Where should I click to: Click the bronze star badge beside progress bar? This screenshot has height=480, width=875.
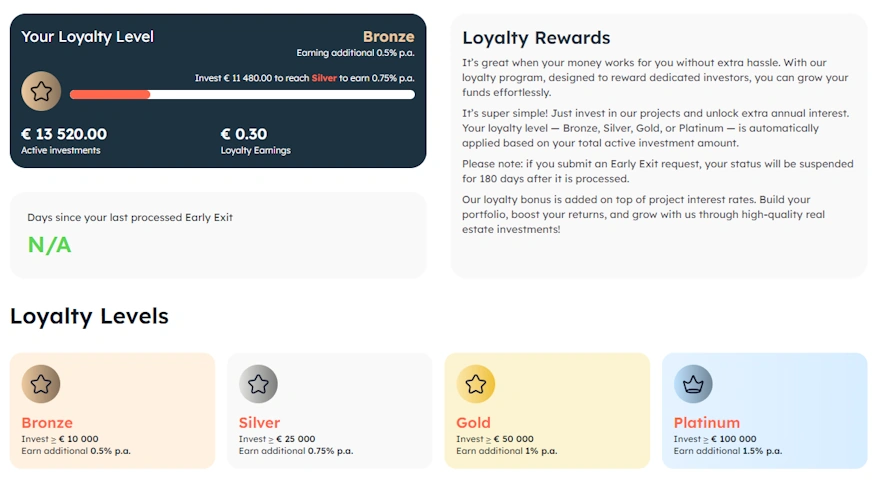(41, 92)
